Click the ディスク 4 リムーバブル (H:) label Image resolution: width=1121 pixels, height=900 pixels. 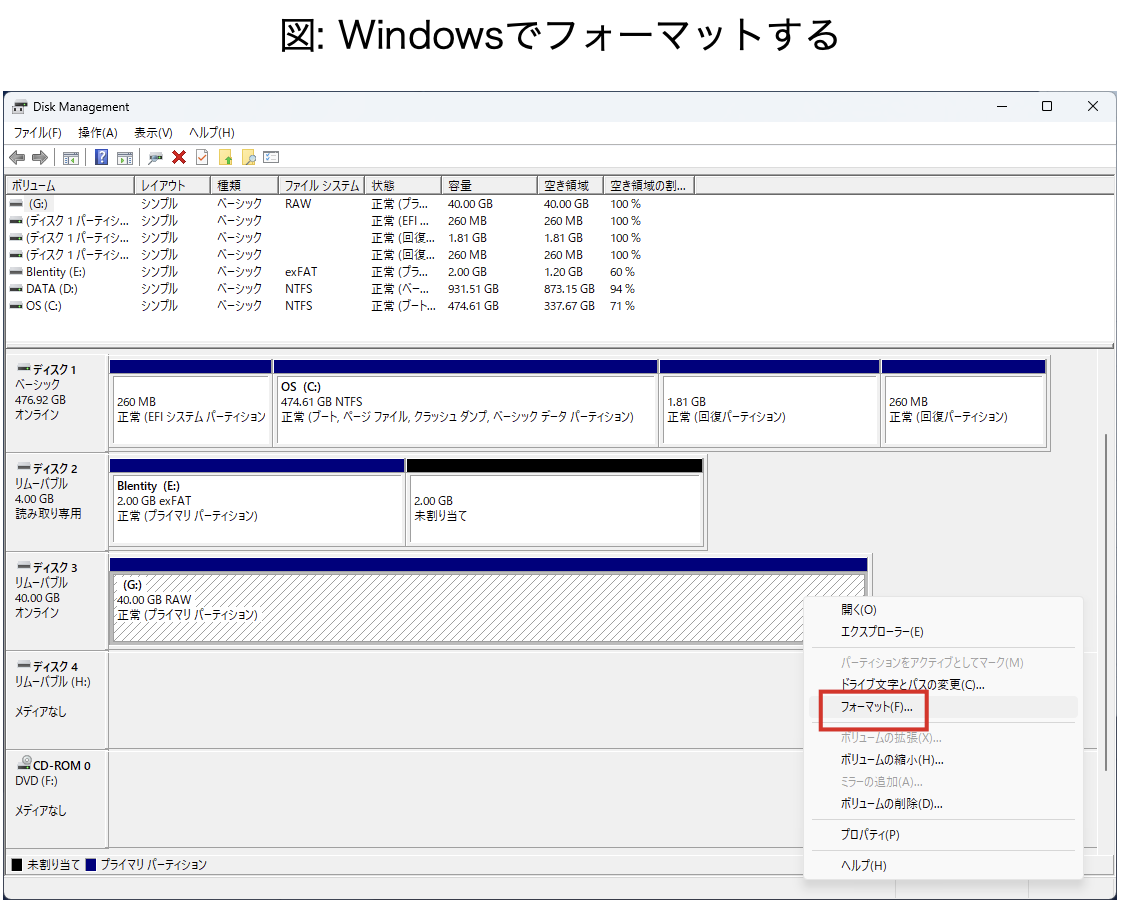(56, 699)
